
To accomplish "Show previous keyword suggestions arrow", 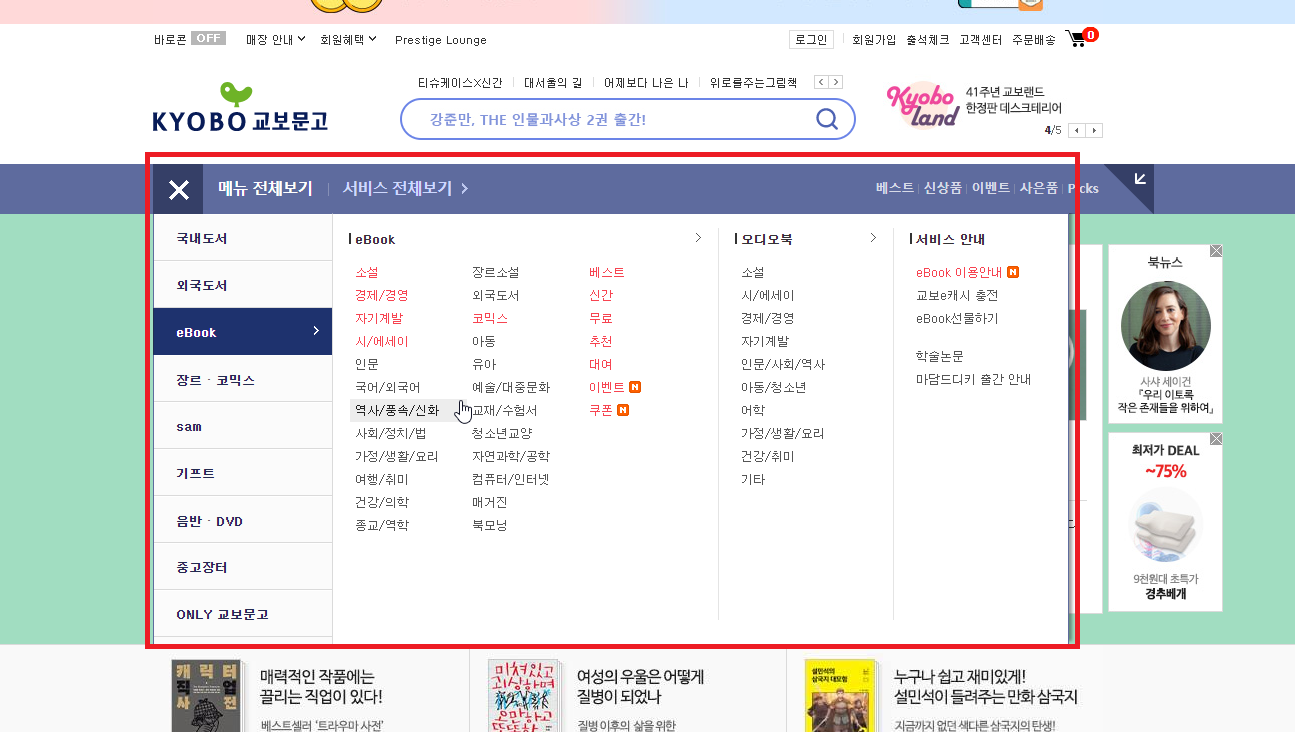I will tap(821, 82).
